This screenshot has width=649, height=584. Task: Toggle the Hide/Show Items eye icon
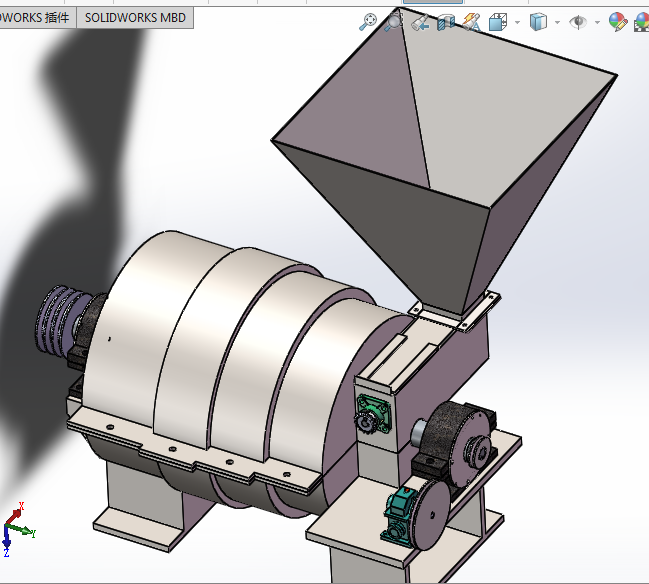click(578, 22)
